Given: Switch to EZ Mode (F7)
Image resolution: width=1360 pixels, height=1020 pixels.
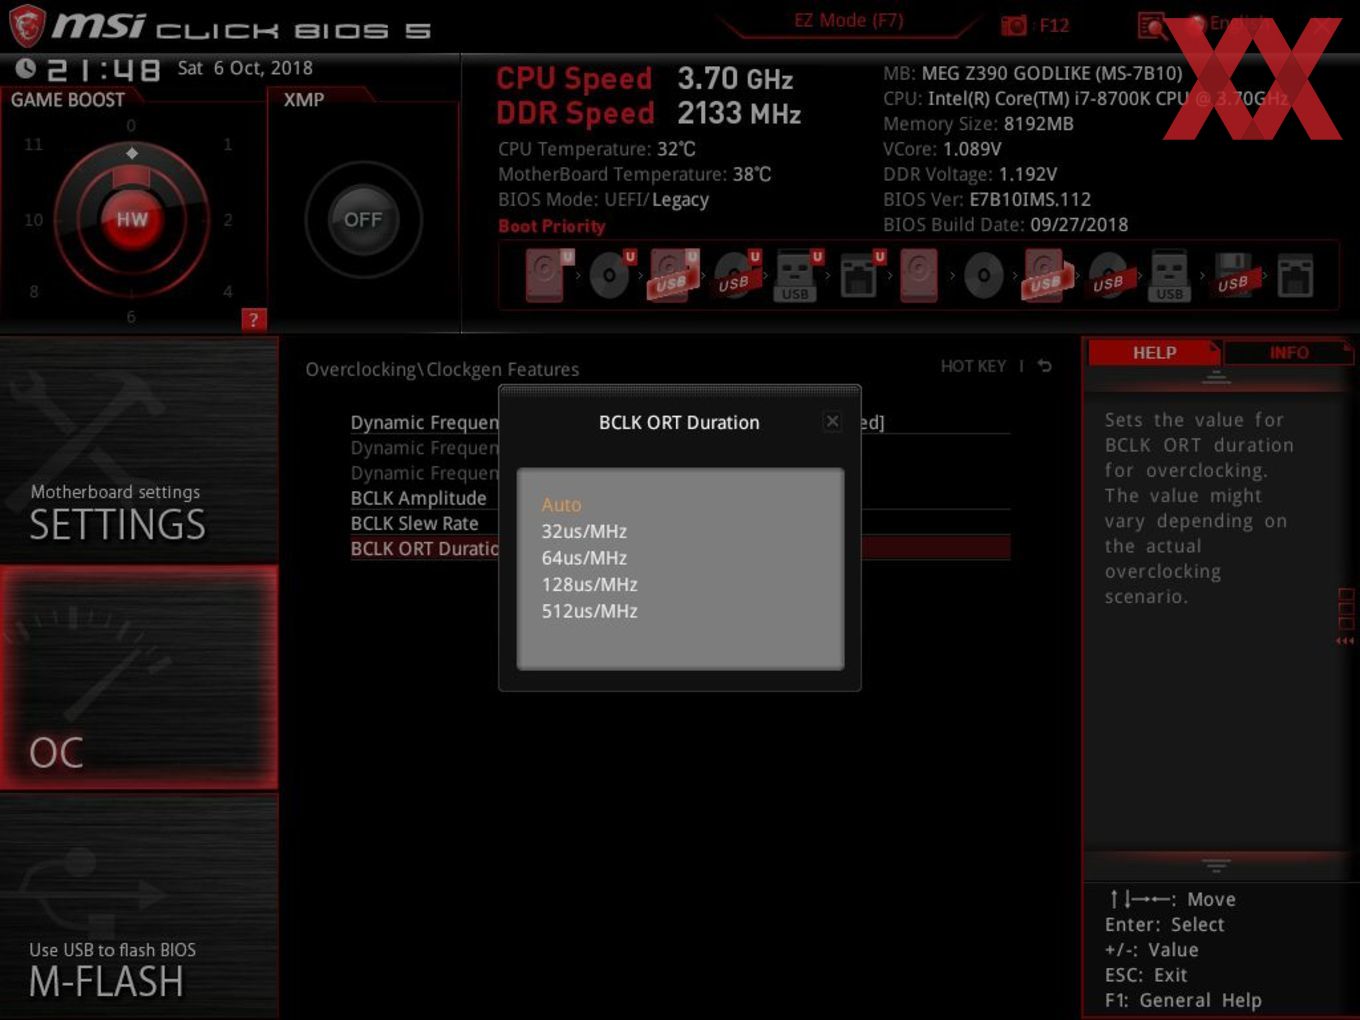Looking at the screenshot, I should (x=848, y=20).
